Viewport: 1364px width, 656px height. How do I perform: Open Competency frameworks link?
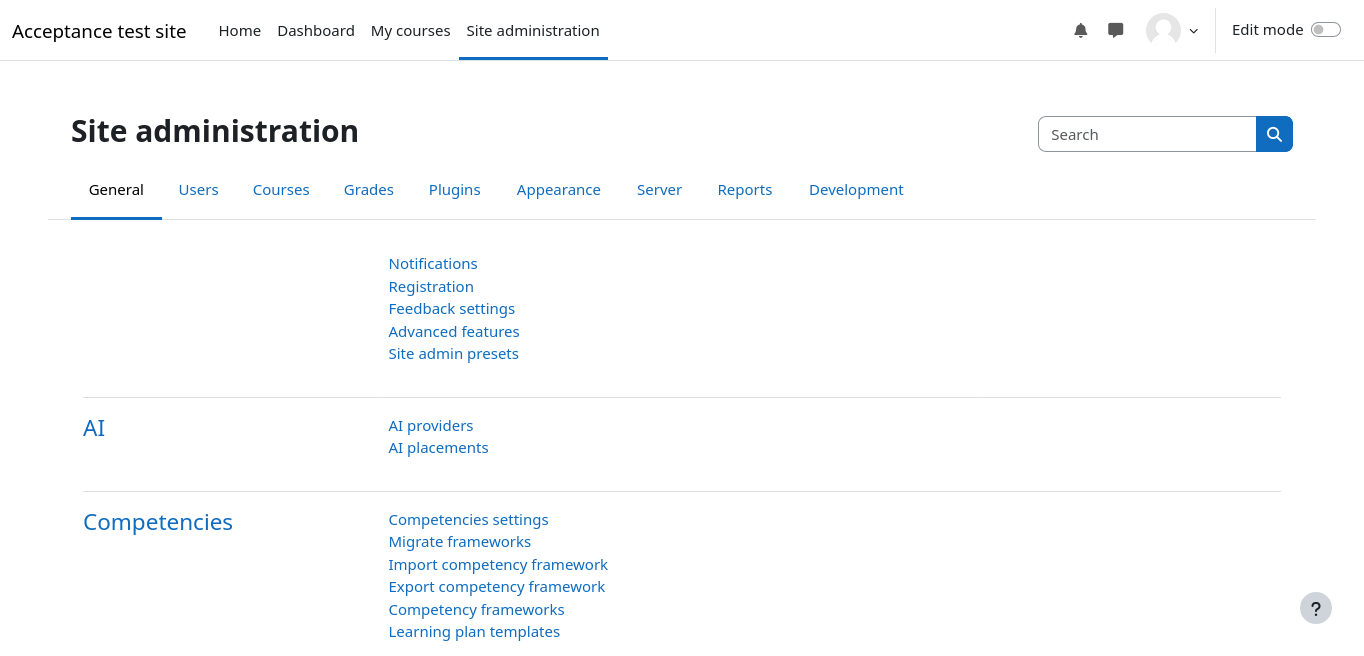tap(476, 610)
